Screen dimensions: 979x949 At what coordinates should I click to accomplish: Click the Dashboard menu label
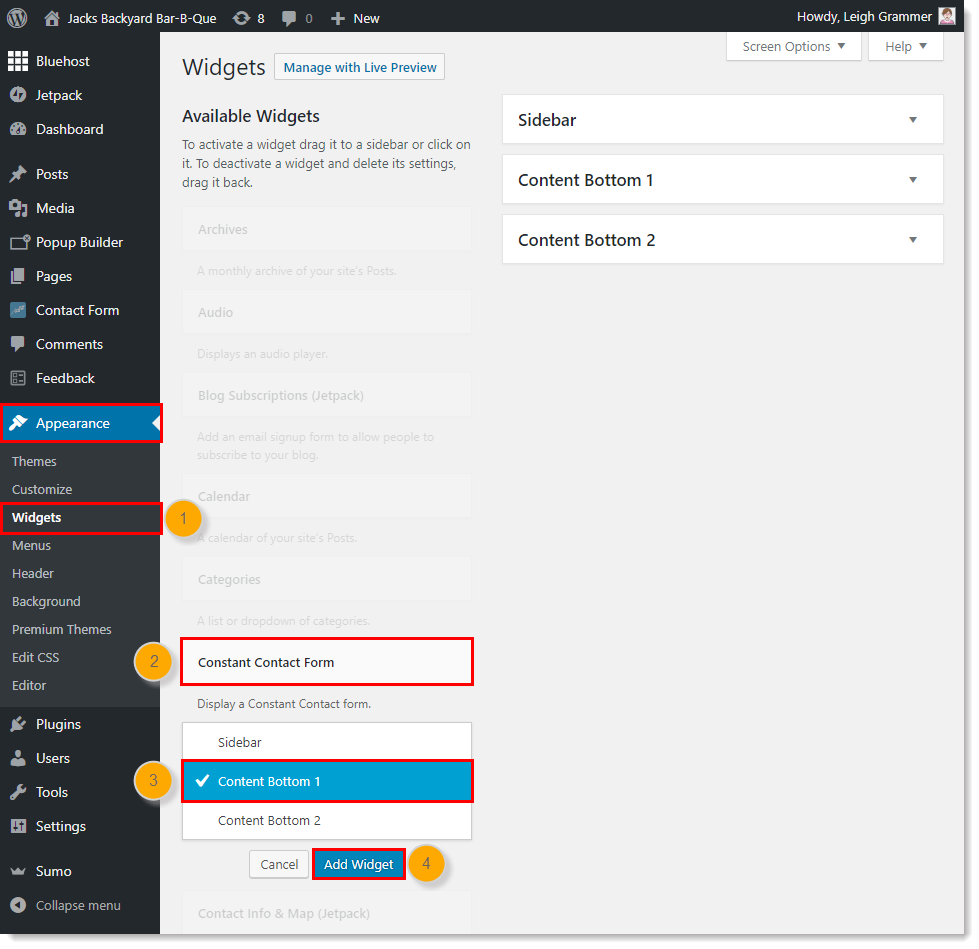click(x=69, y=129)
